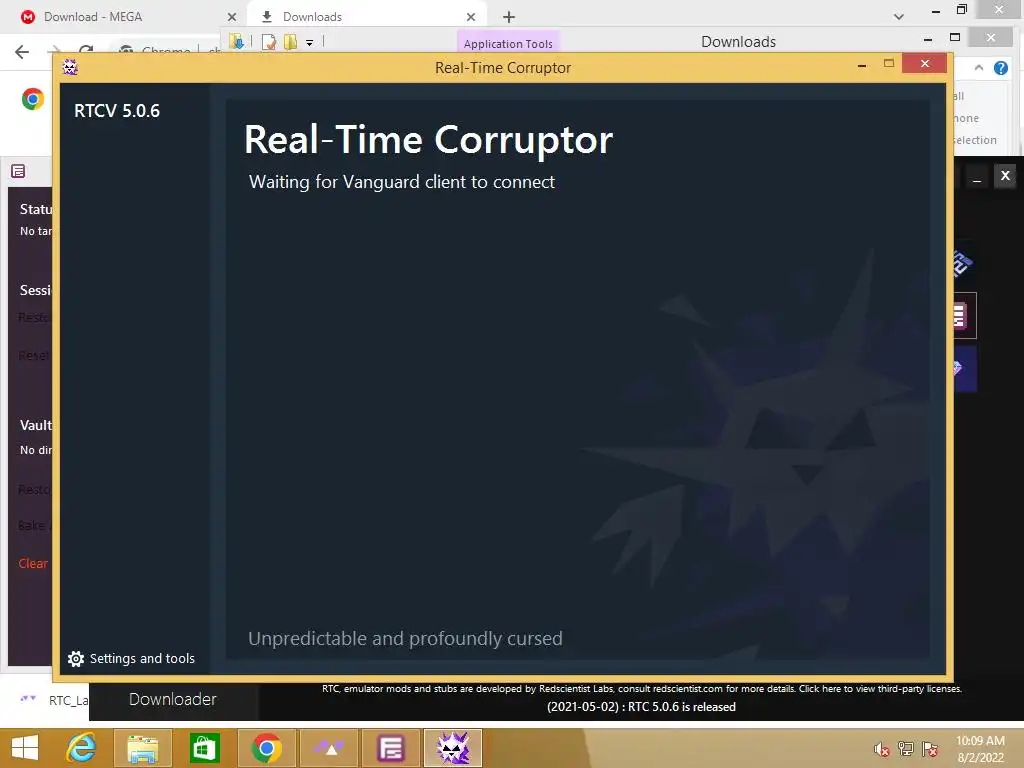The width and height of the screenshot is (1024, 768).
Task: Minimize the Real-Time Corruptor window
Action: pyautogui.click(x=862, y=65)
